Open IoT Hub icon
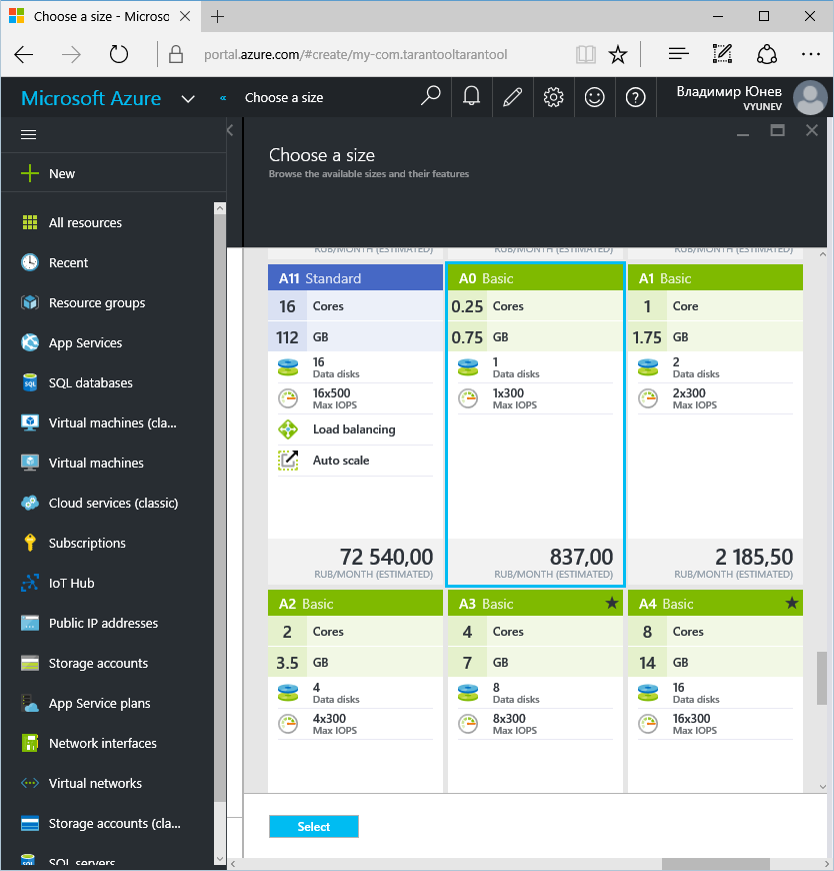Screen dimensions: 834x871 29,583
